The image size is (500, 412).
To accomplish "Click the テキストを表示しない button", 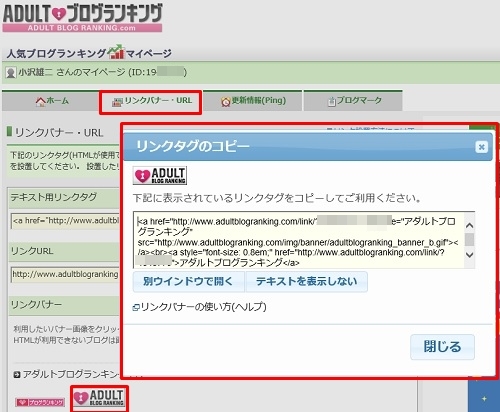I will 307,282.
